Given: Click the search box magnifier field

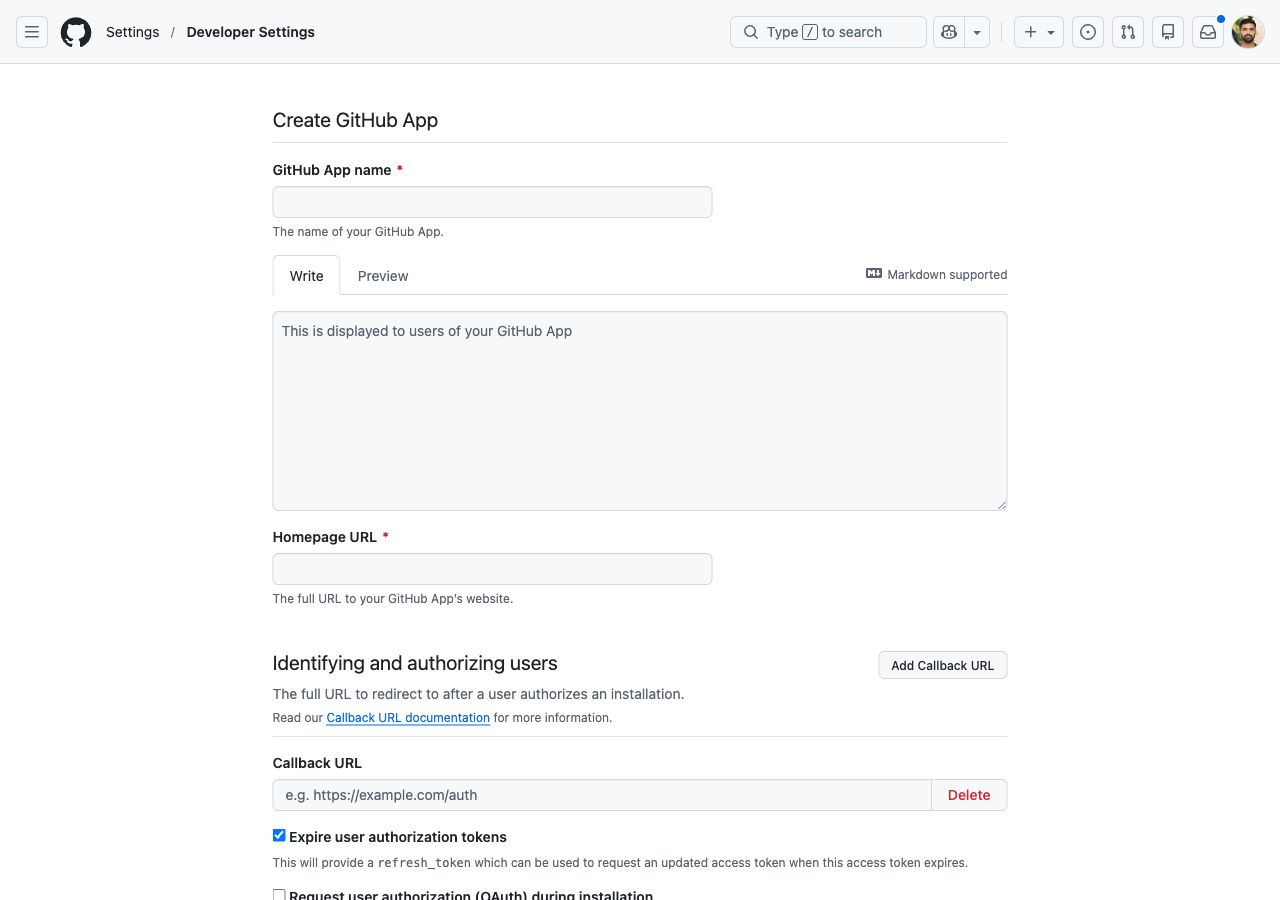Looking at the screenshot, I should click(x=828, y=32).
